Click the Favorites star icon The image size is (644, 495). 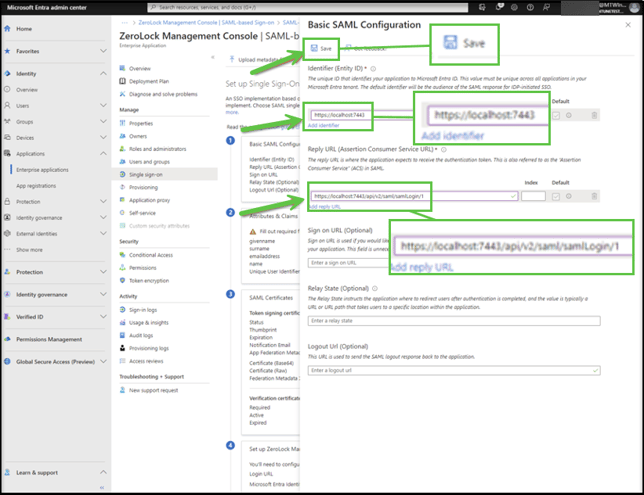[7, 51]
